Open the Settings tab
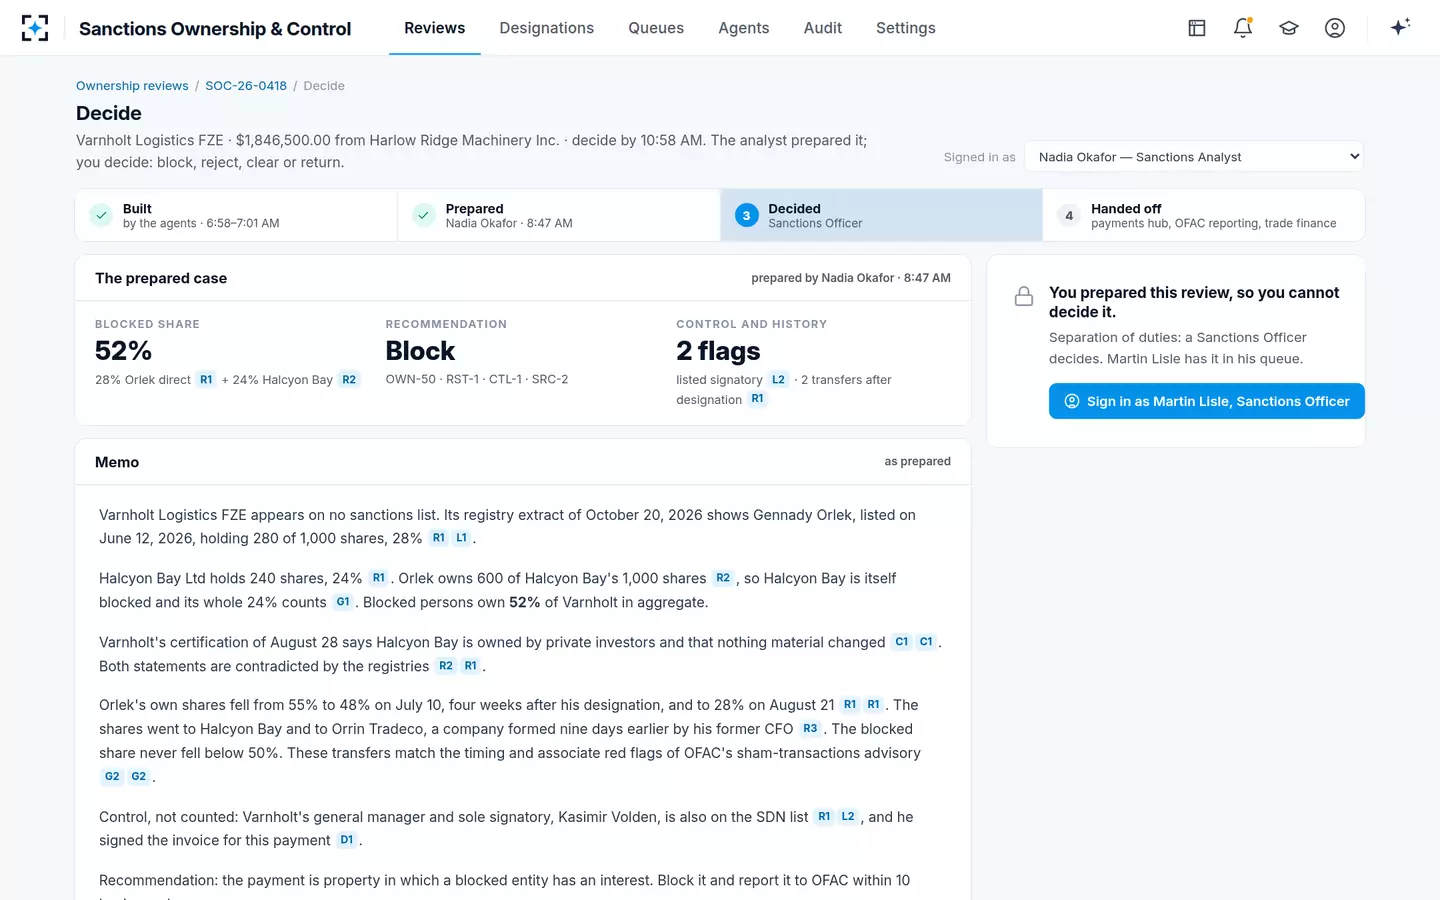This screenshot has width=1440, height=900. click(906, 28)
